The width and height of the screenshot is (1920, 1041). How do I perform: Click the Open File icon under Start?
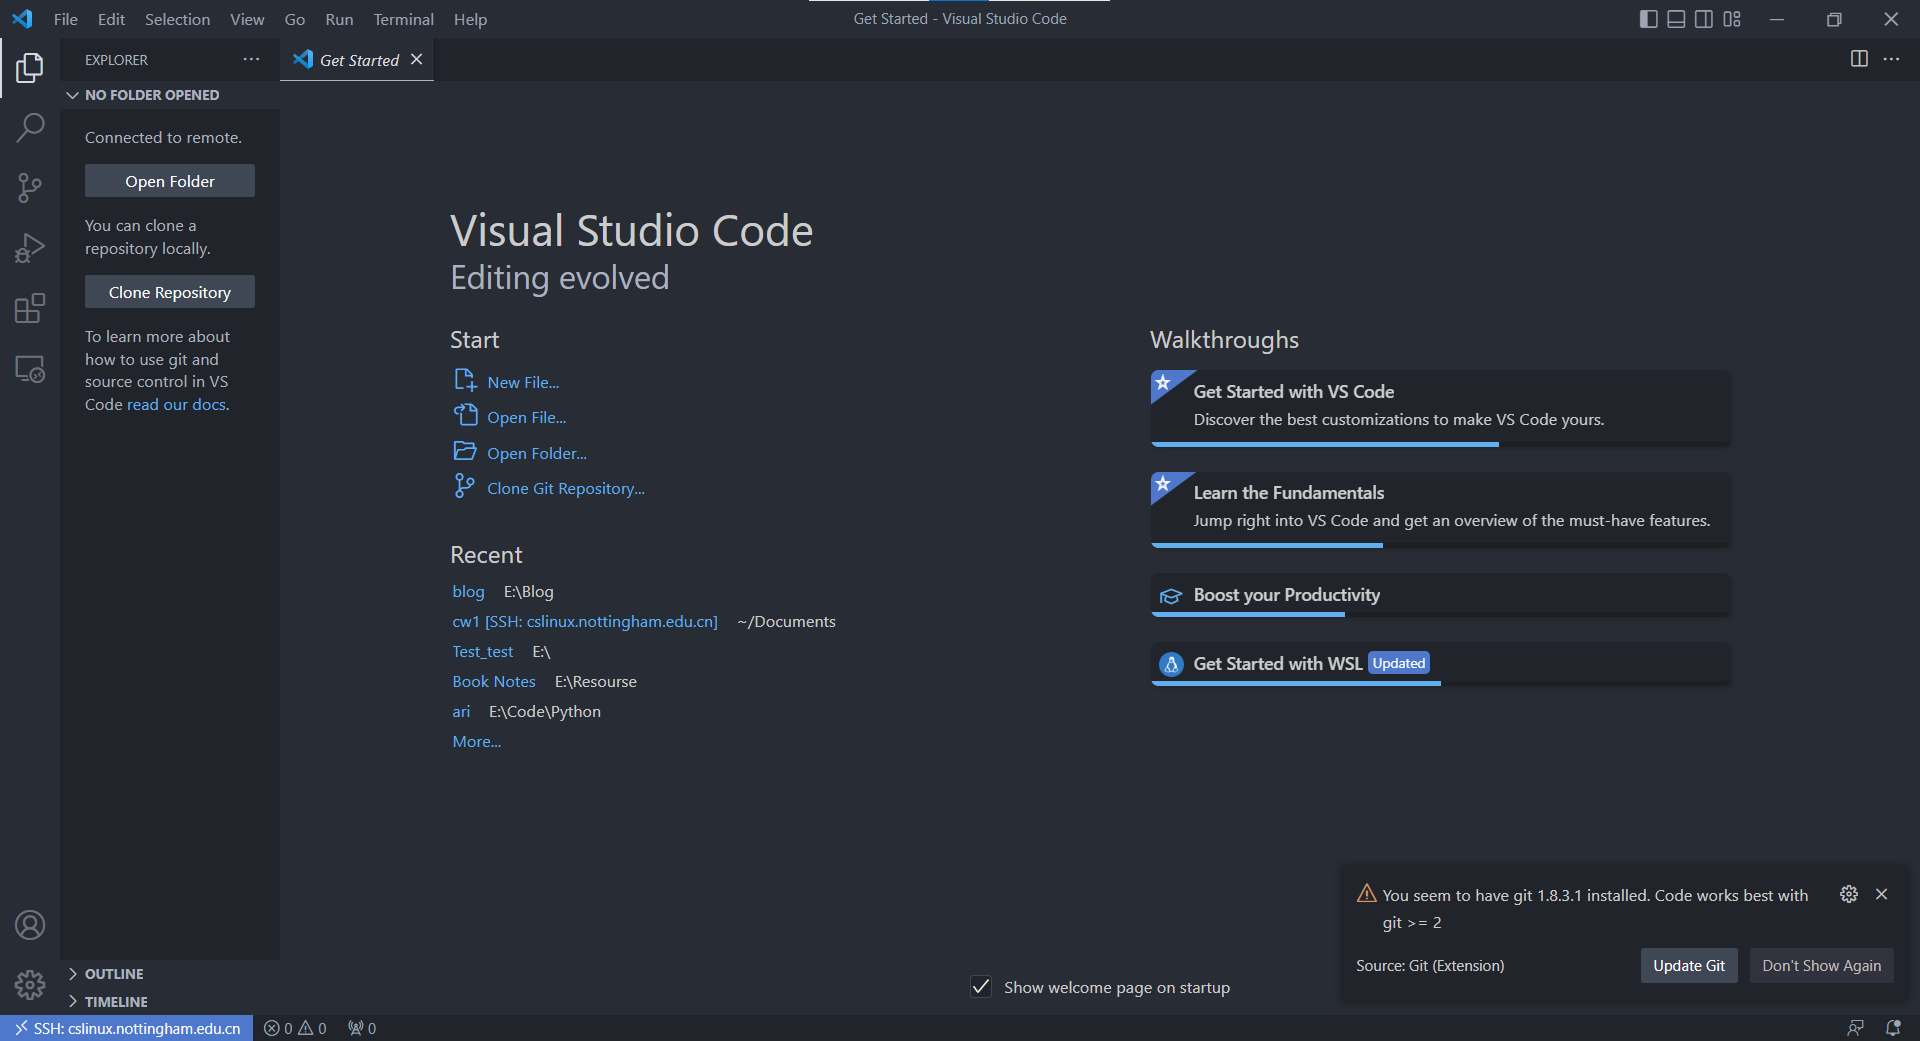[465, 415]
